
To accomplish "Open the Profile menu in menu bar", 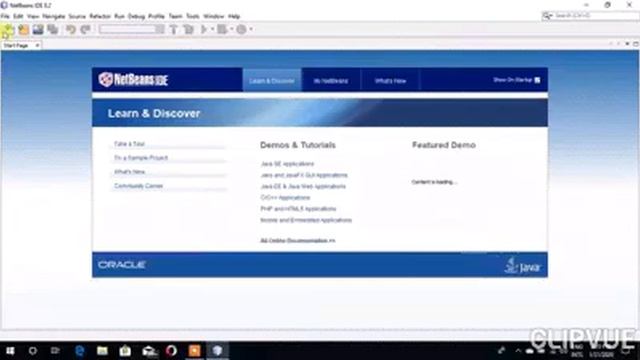I will click(156, 16).
